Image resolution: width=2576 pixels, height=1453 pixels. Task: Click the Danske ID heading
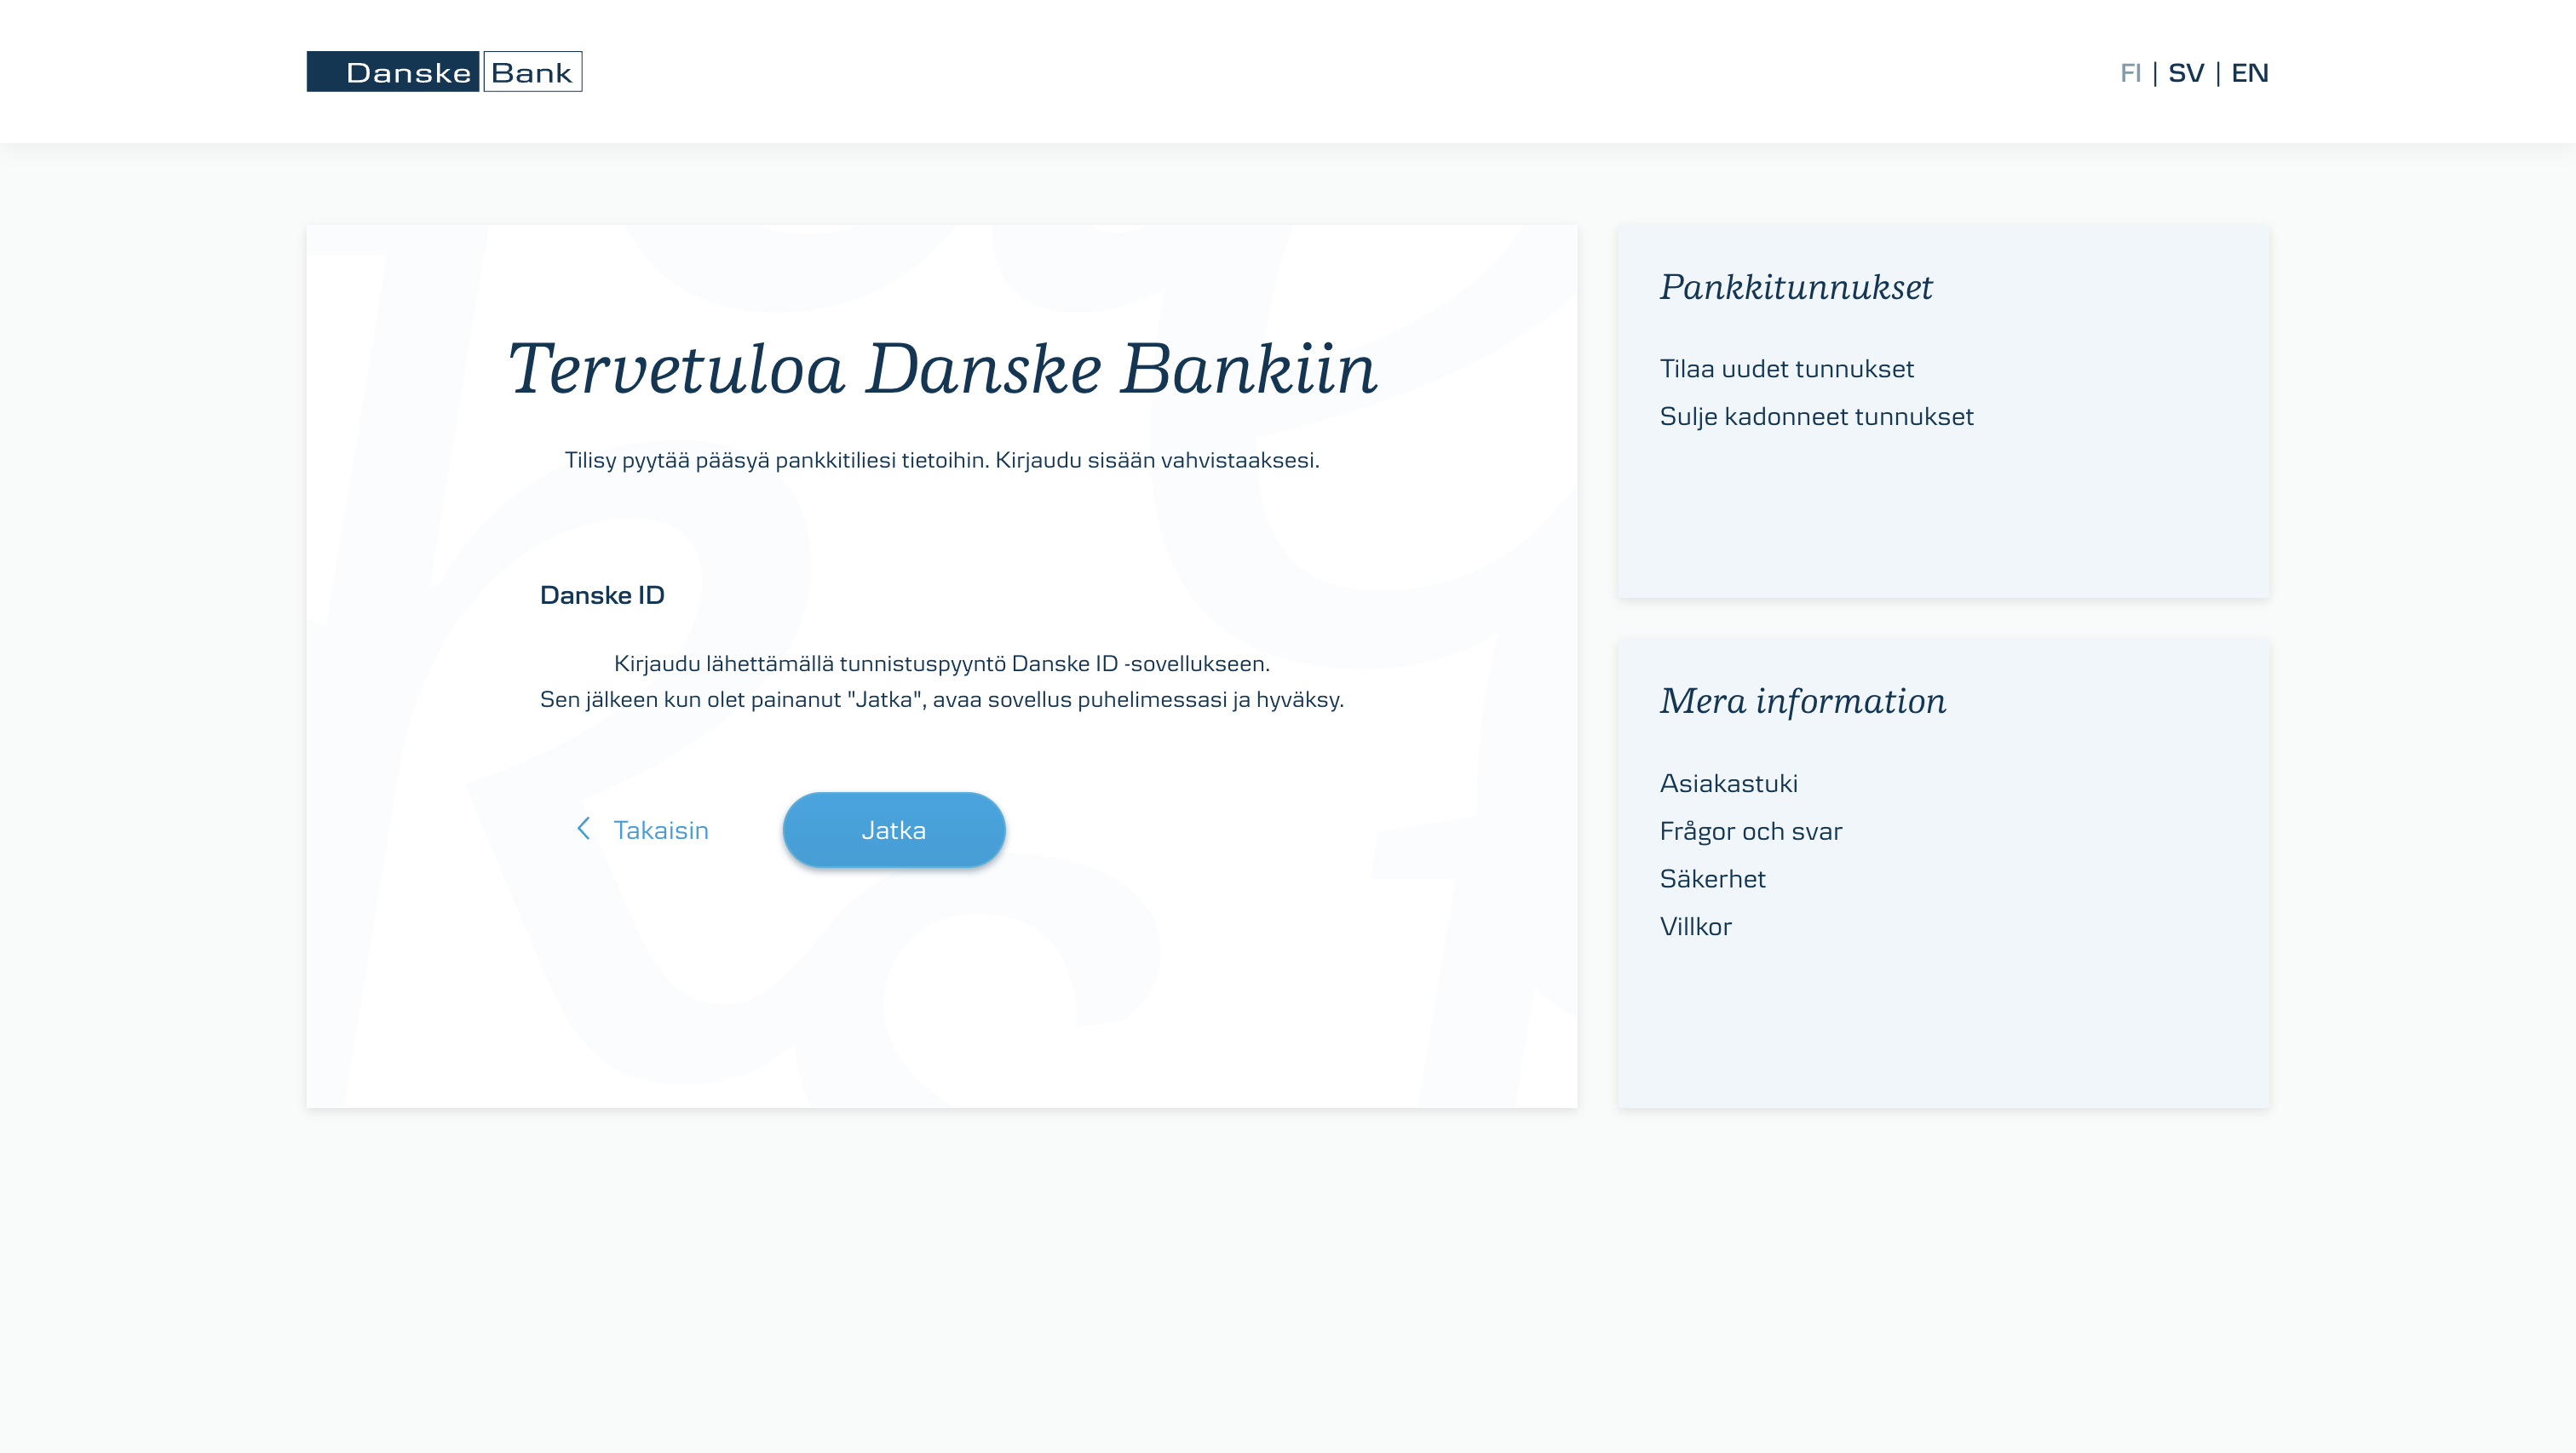(602, 596)
